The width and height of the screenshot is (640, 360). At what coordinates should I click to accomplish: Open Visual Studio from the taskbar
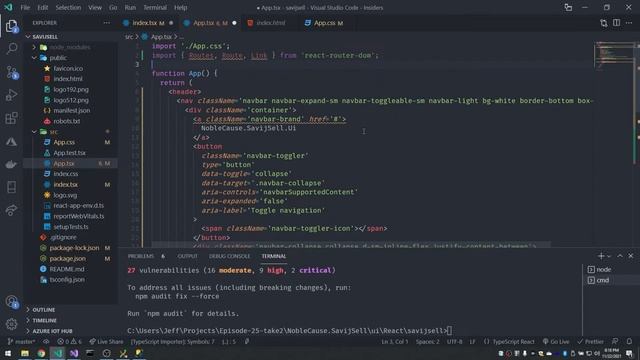[x=74, y=353]
